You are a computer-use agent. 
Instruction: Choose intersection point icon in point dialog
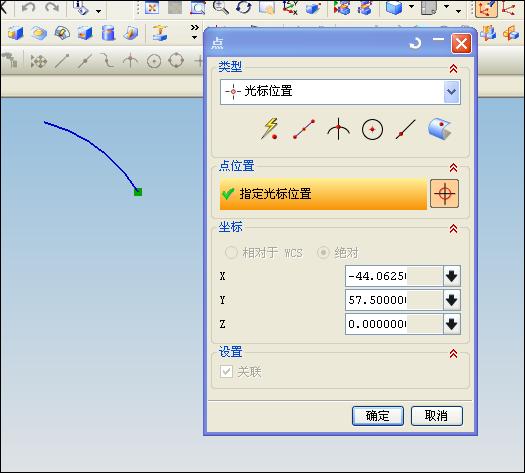pyautogui.click(x=338, y=129)
